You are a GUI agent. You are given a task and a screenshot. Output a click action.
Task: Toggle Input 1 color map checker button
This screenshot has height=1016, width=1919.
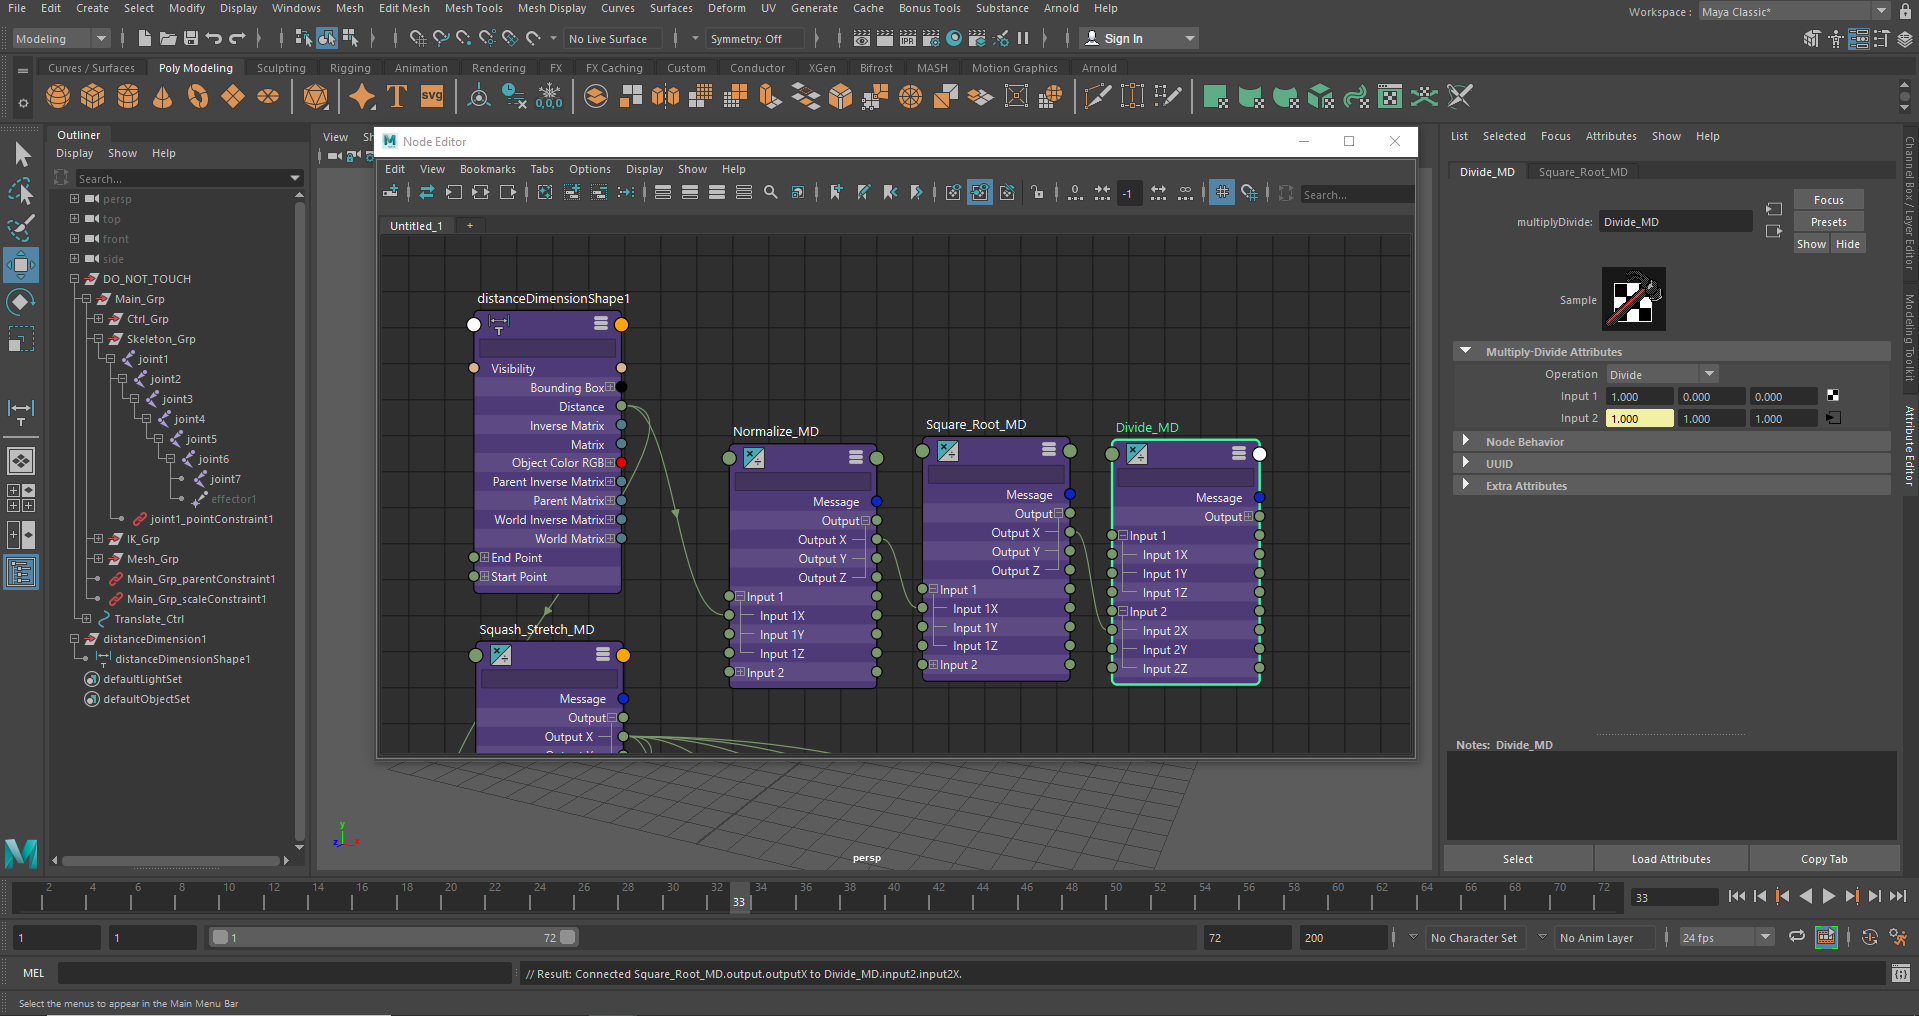(1833, 396)
